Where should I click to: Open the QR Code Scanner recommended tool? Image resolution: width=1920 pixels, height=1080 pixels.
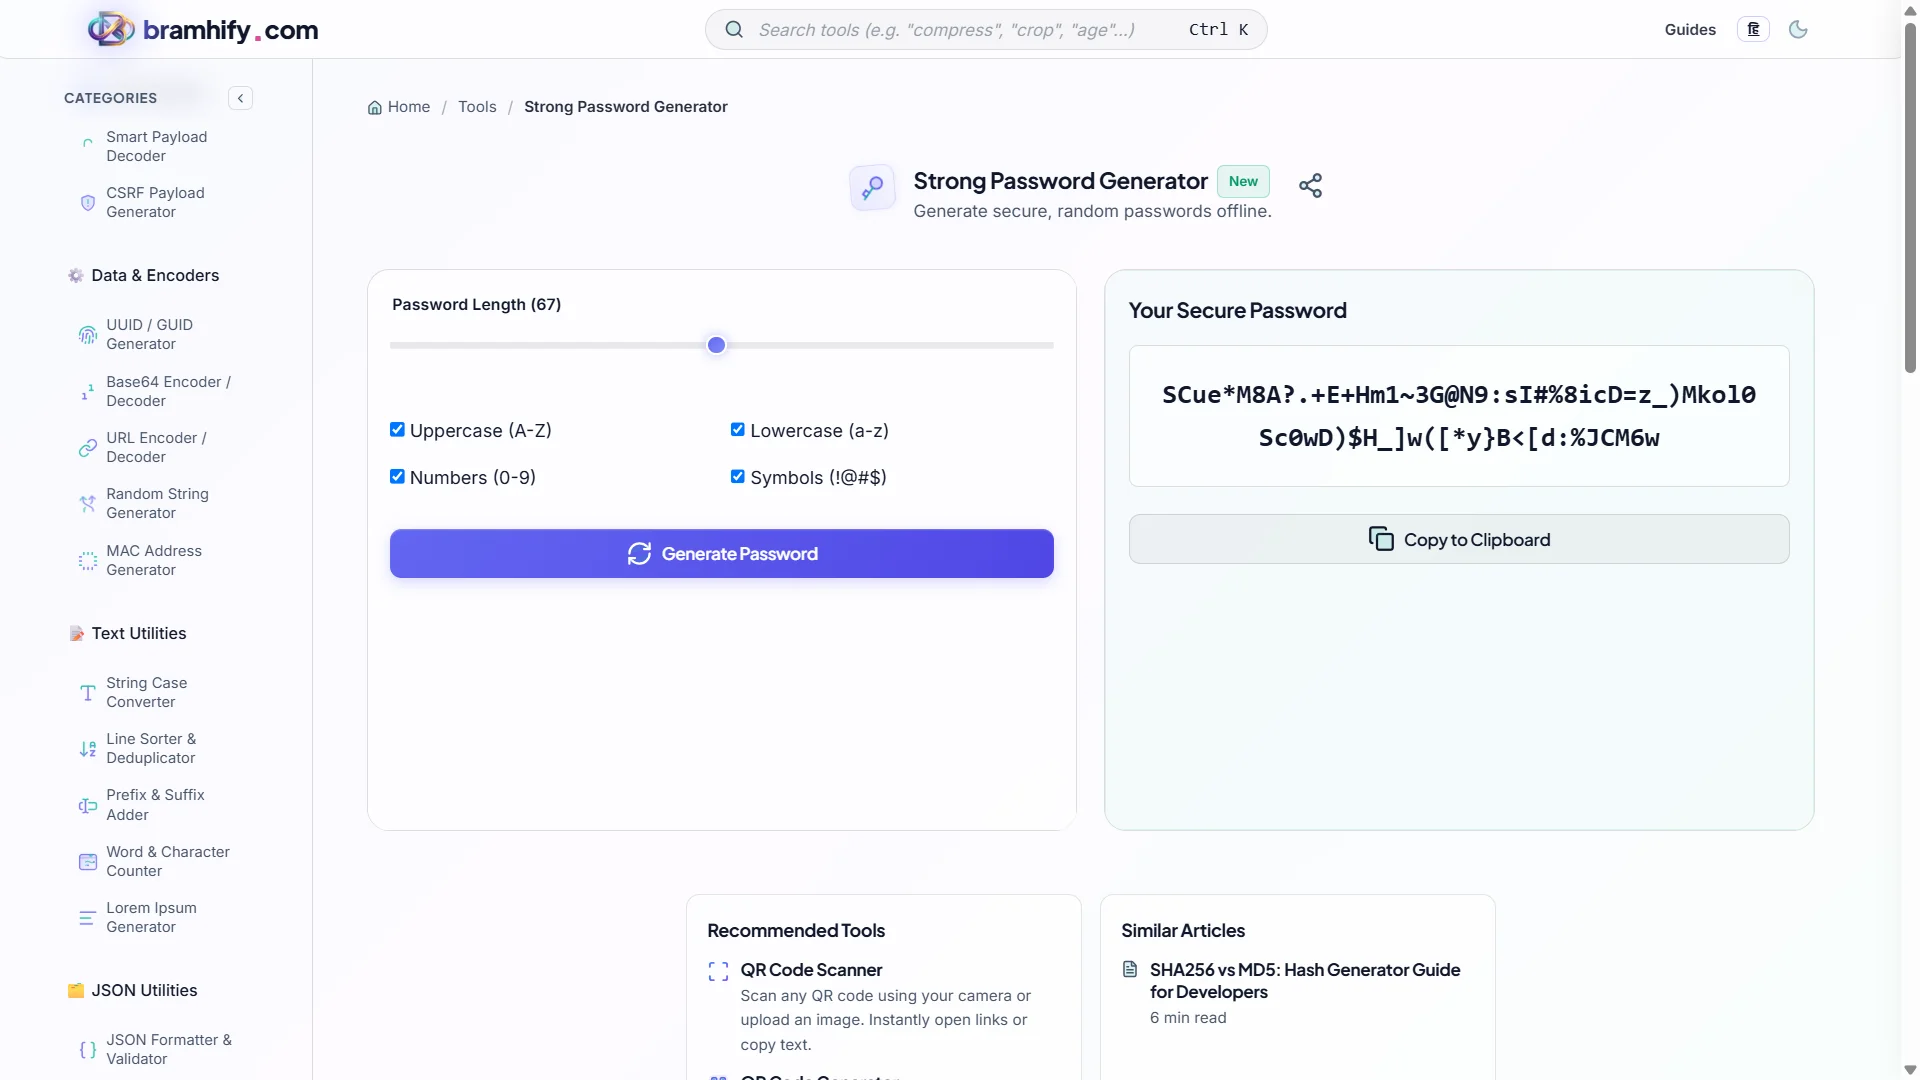(811, 970)
